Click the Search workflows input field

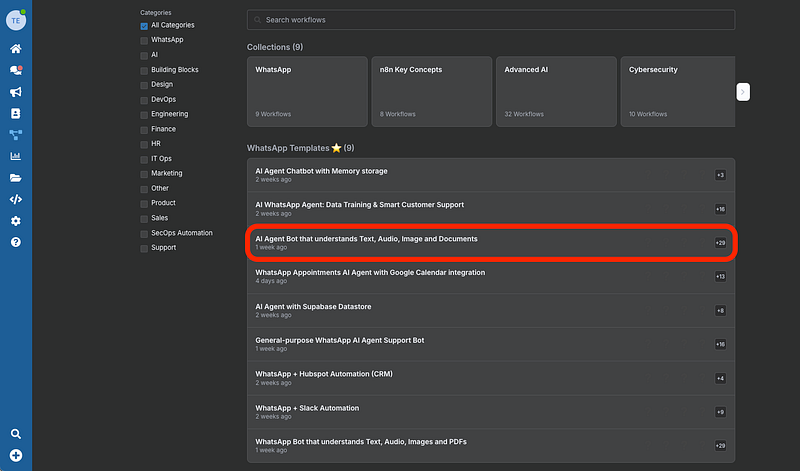[x=491, y=20]
